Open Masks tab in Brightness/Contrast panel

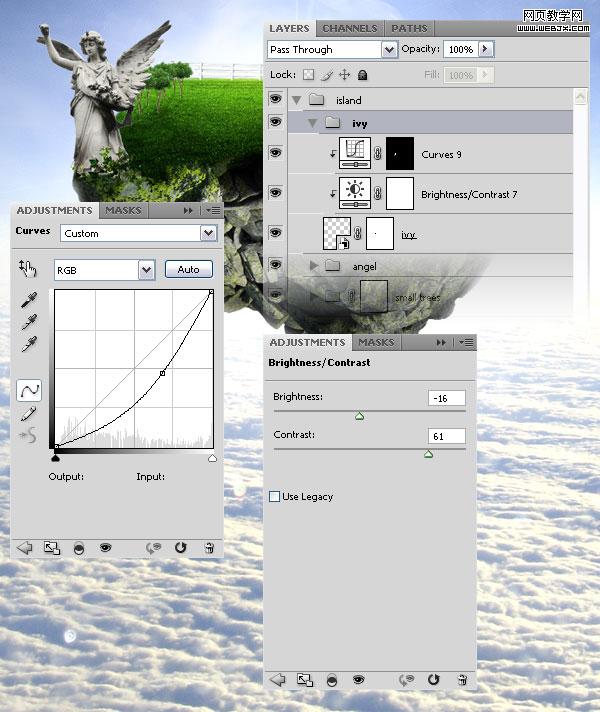pyautogui.click(x=376, y=342)
